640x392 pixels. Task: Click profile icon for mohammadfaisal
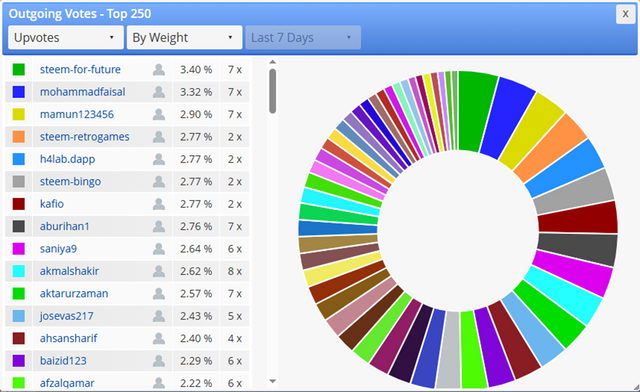pyautogui.click(x=159, y=92)
